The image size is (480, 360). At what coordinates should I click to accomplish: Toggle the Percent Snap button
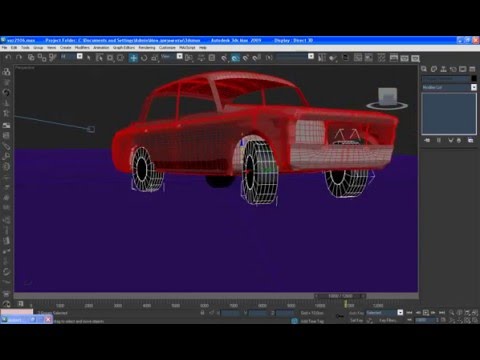click(246, 58)
